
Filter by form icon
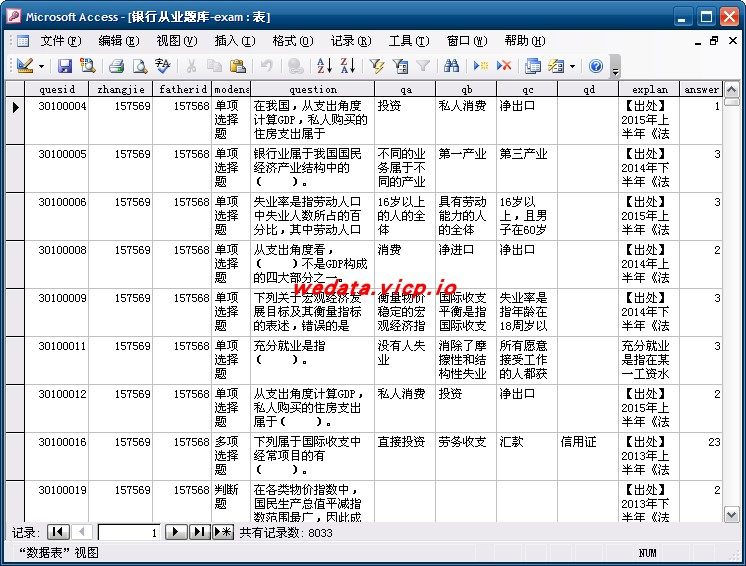[400, 66]
